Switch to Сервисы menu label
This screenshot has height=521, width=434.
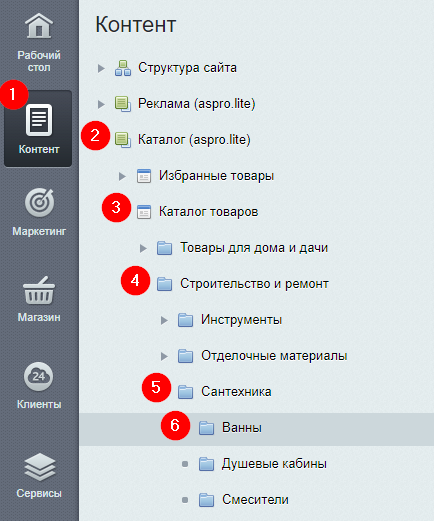click(x=39, y=493)
